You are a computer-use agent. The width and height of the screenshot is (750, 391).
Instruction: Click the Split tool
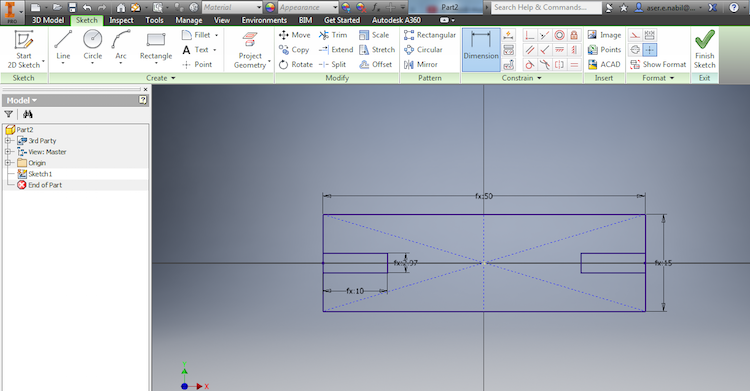point(332,64)
